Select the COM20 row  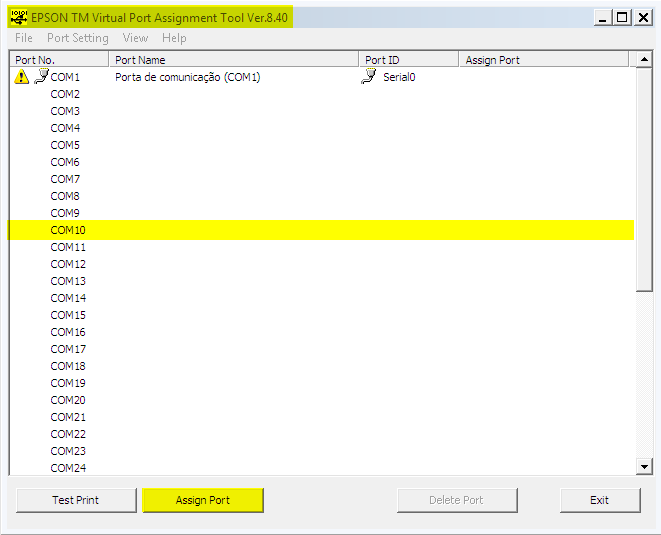(322, 400)
